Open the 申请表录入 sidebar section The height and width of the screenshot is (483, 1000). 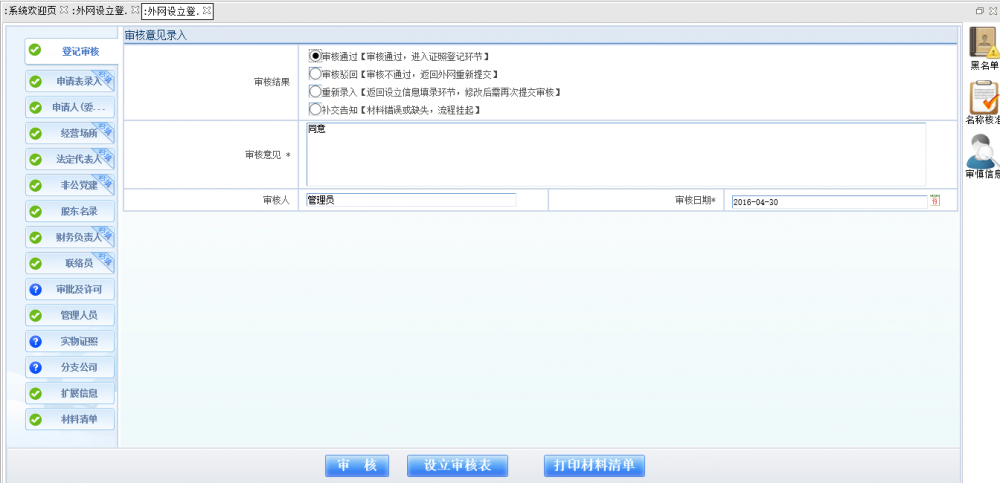70,82
